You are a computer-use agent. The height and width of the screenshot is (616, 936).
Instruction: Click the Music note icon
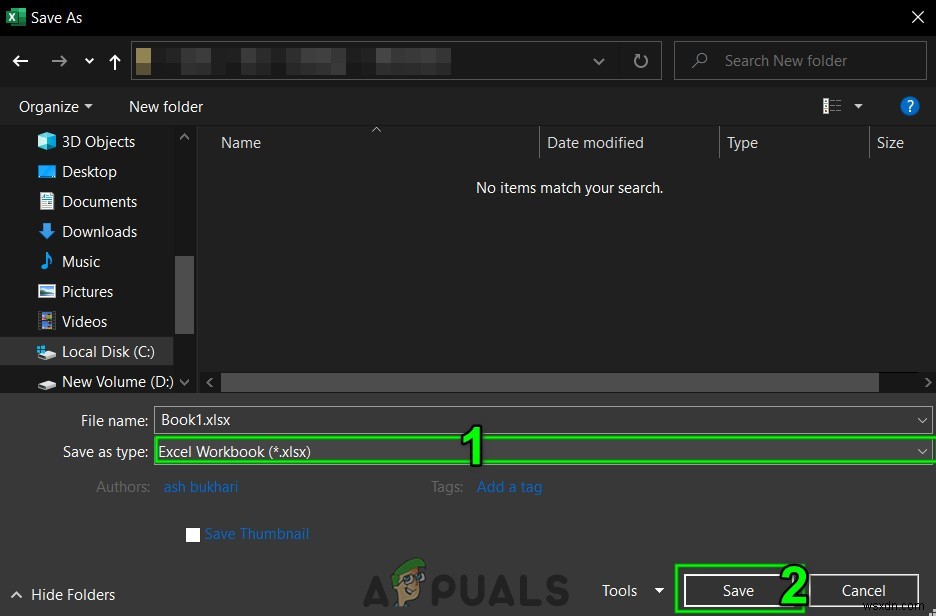[x=47, y=261]
